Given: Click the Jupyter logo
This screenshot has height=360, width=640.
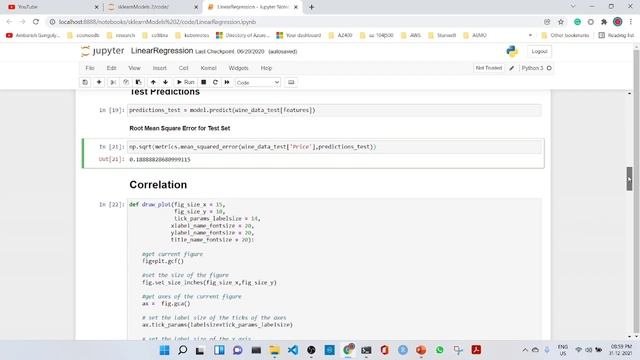Looking at the screenshot, I should [102, 51].
